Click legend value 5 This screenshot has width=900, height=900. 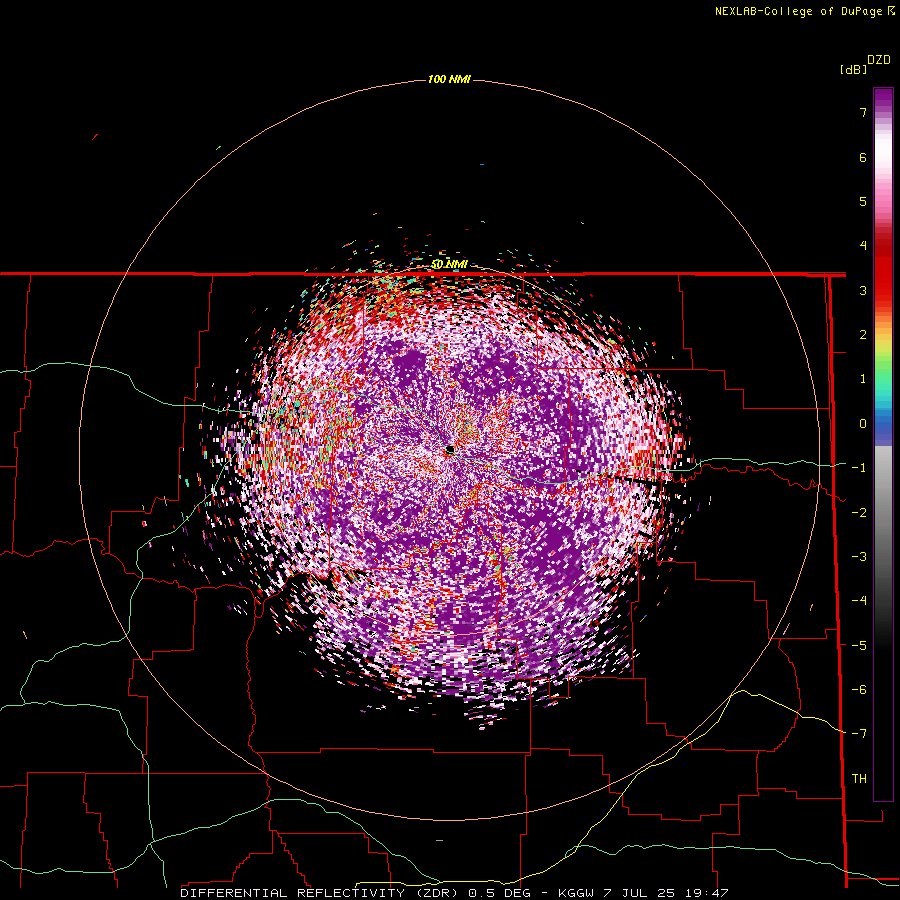pyautogui.click(x=863, y=201)
